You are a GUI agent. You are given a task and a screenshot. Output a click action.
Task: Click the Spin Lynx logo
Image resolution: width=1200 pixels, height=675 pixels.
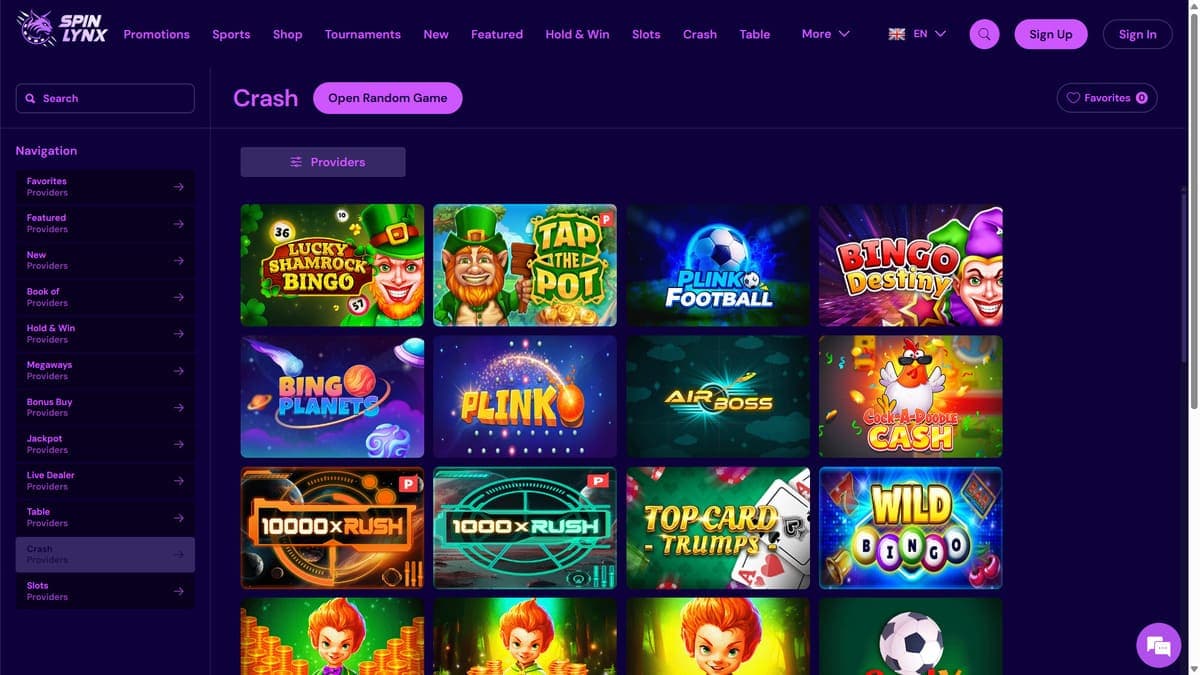pyautogui.click(x=62, y=30)
